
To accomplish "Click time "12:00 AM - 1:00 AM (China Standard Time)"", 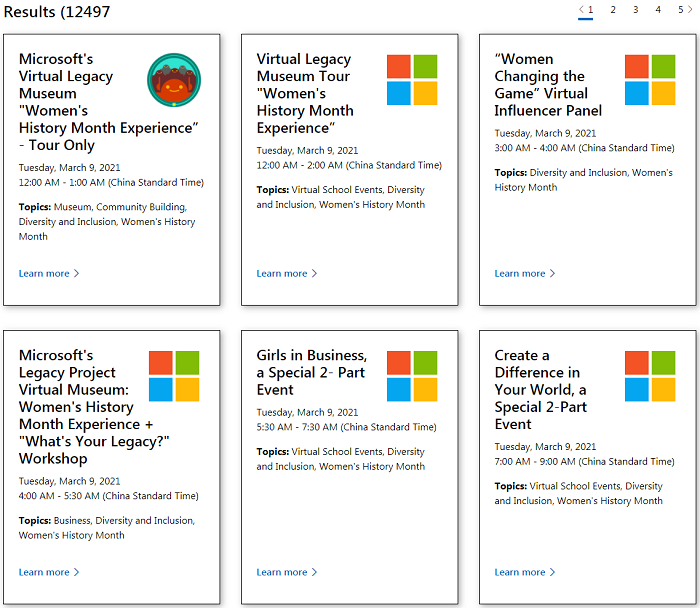I will pos(111,183).
